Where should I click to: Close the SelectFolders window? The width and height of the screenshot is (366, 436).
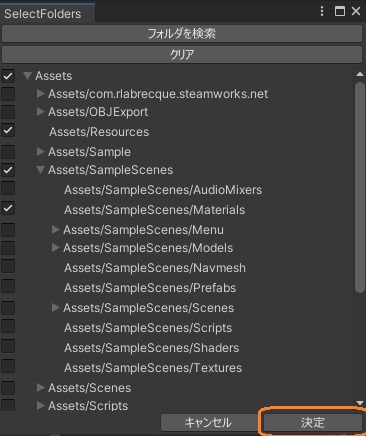(x=356, y=11)
